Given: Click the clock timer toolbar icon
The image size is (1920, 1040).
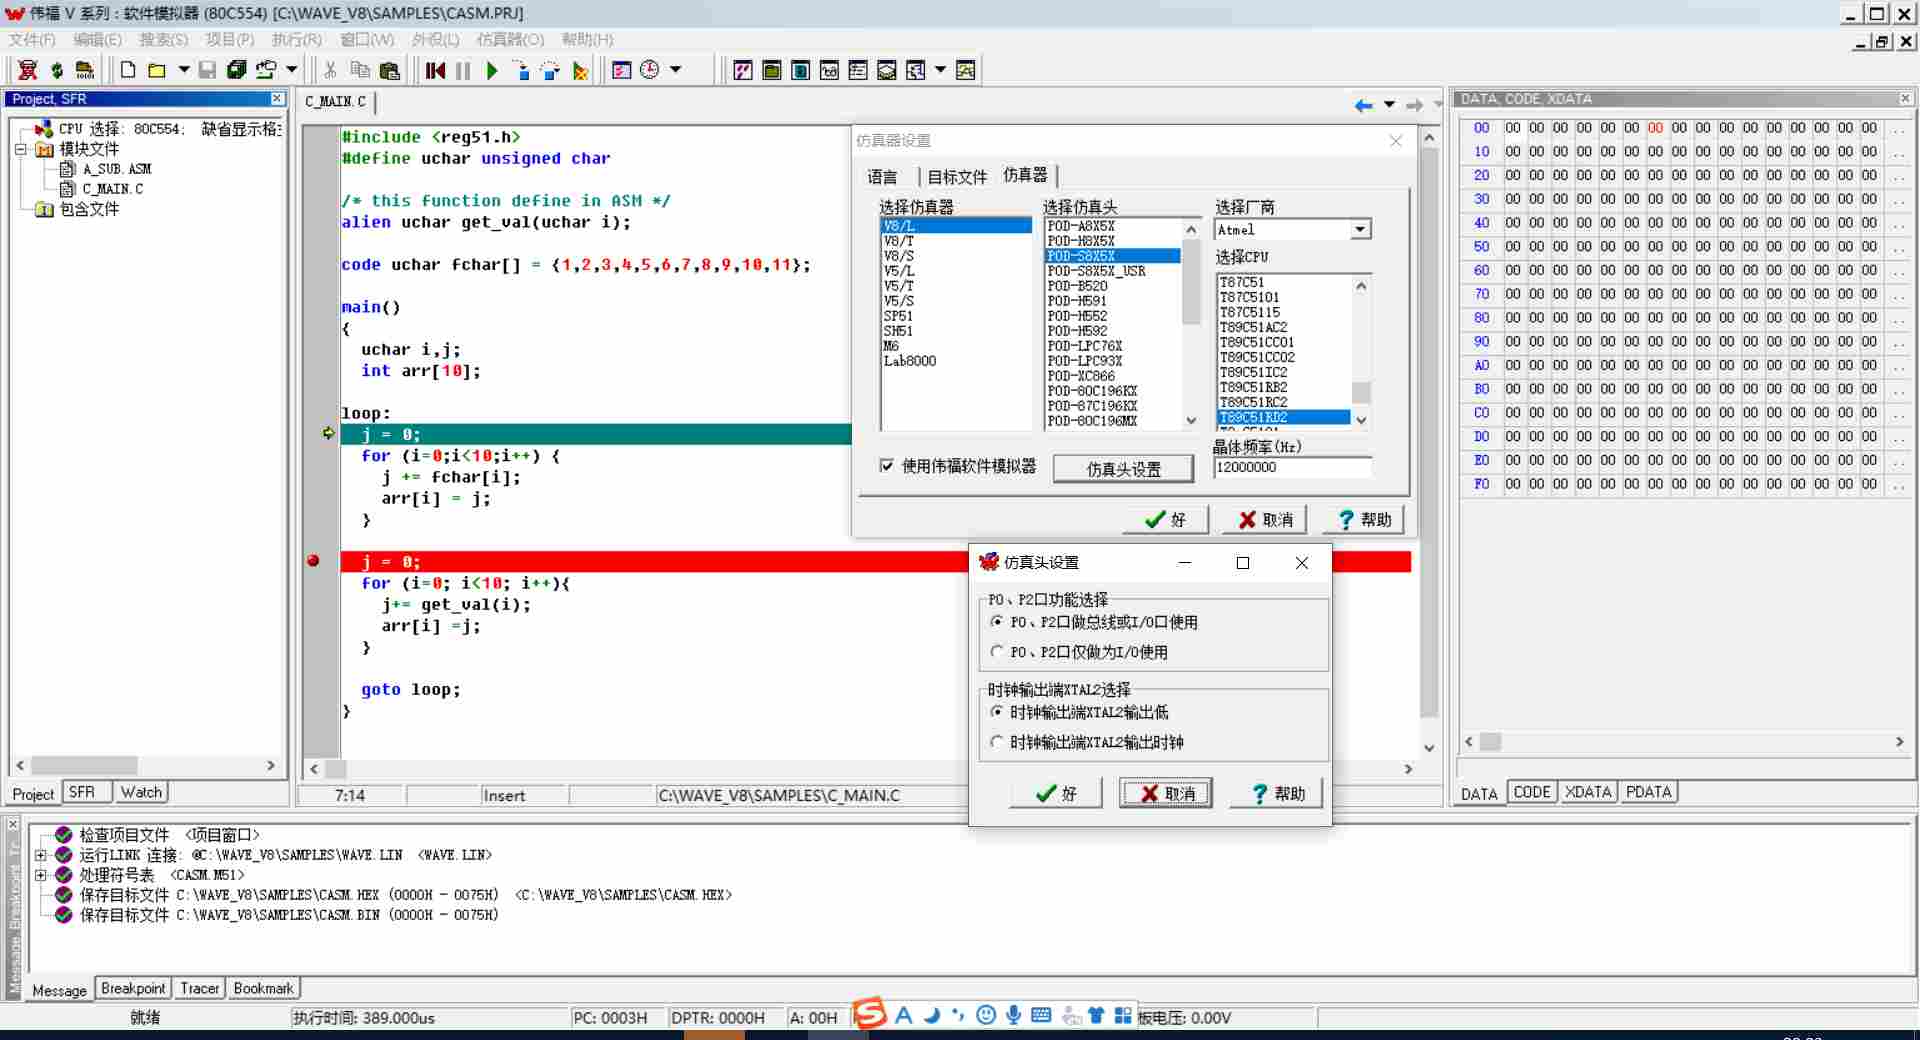Looking at the screenshot, I should click(650, 70).
